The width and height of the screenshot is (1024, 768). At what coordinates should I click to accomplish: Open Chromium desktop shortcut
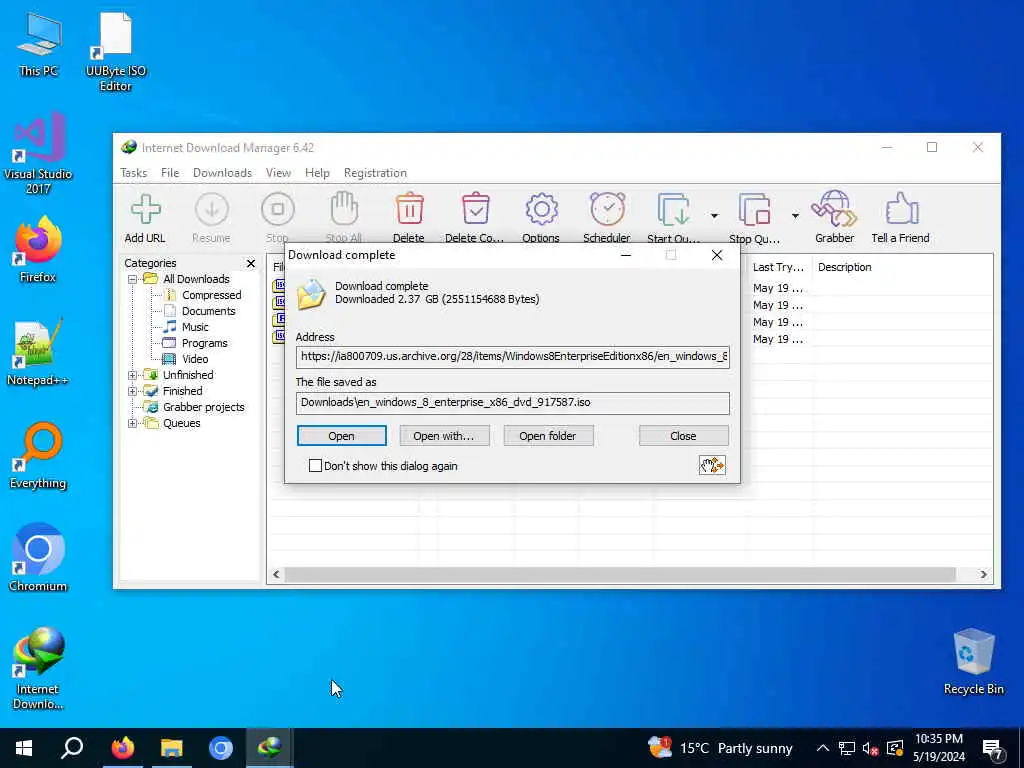pyautogui.click(x=38, y=558)
